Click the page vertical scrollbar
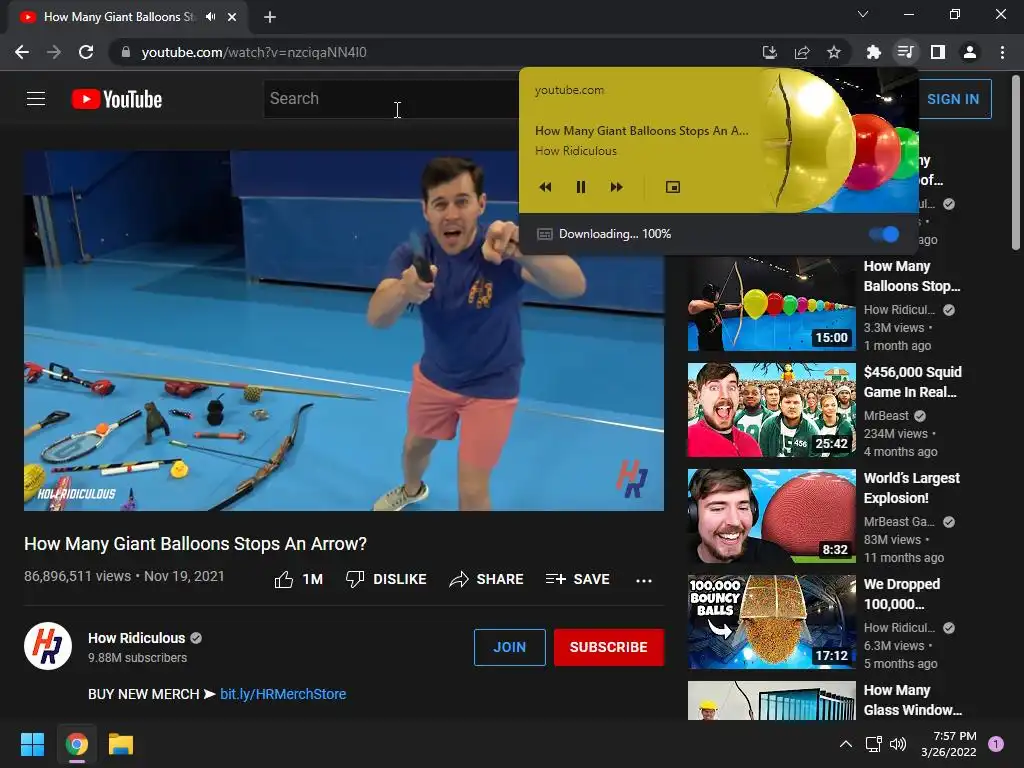Image resolution: width=1024 pixels, height=768 pixels. click(x=1016, y=163)
